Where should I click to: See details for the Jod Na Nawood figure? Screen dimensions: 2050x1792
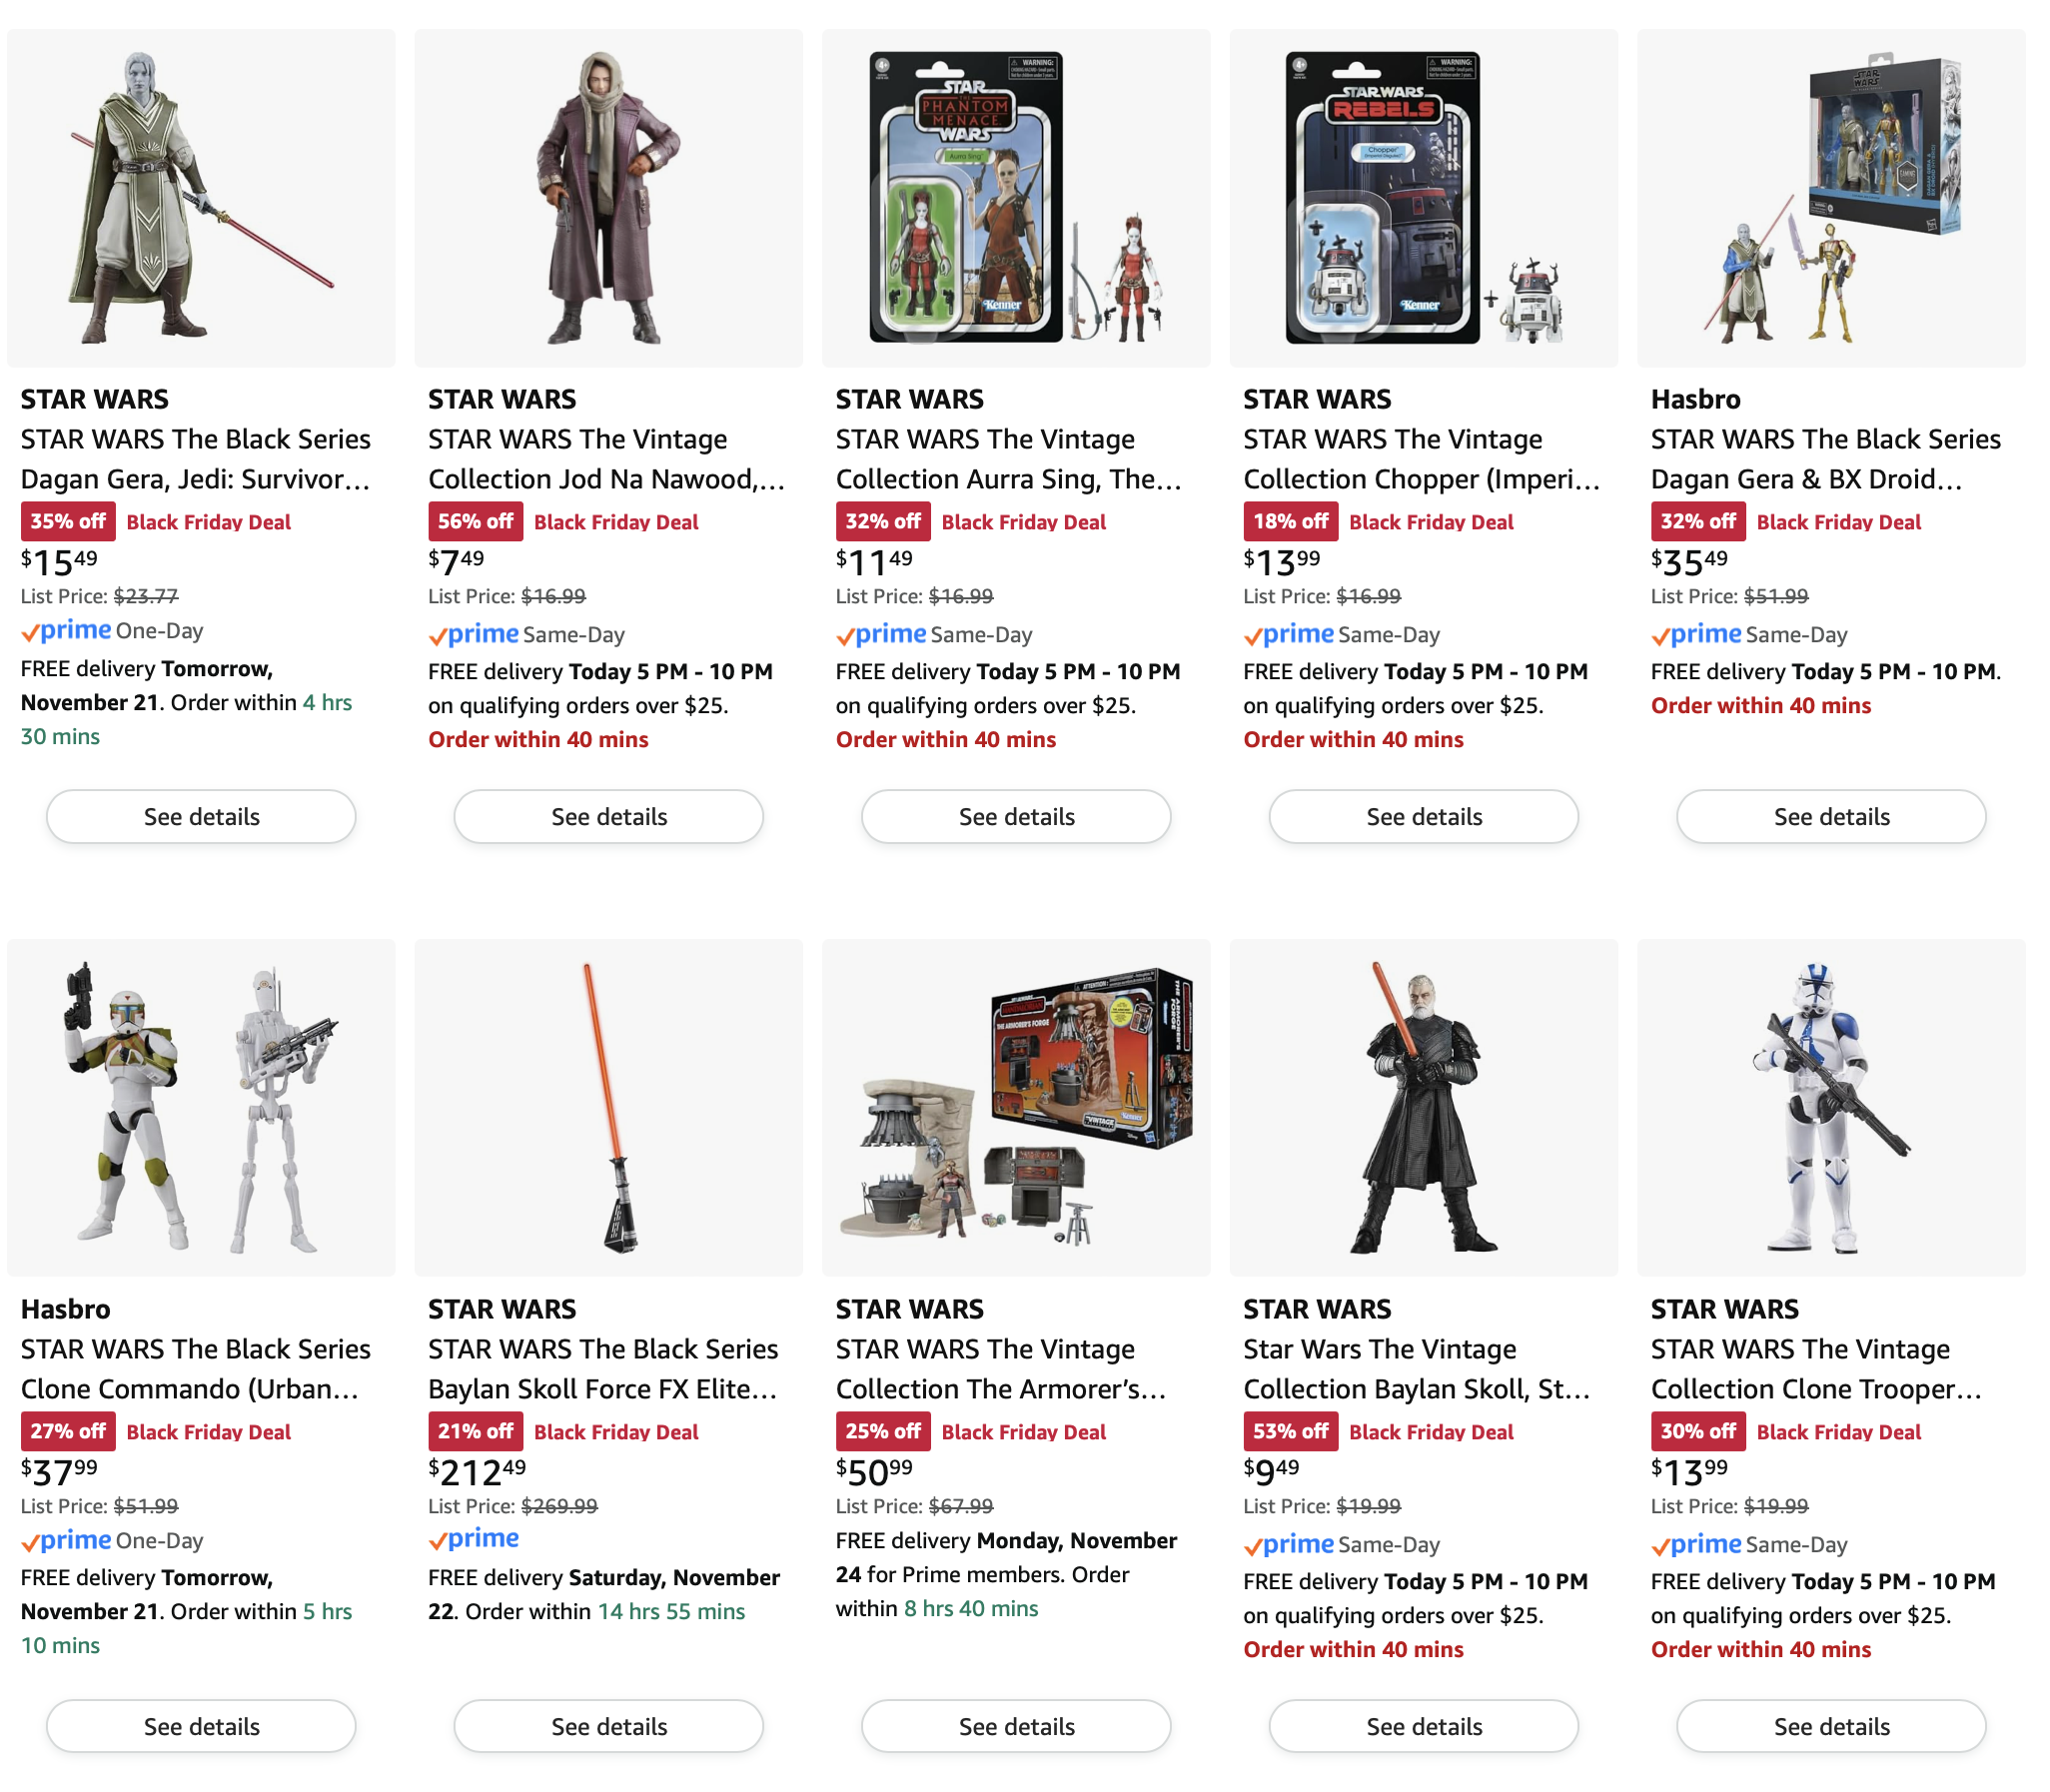(608, 816)
